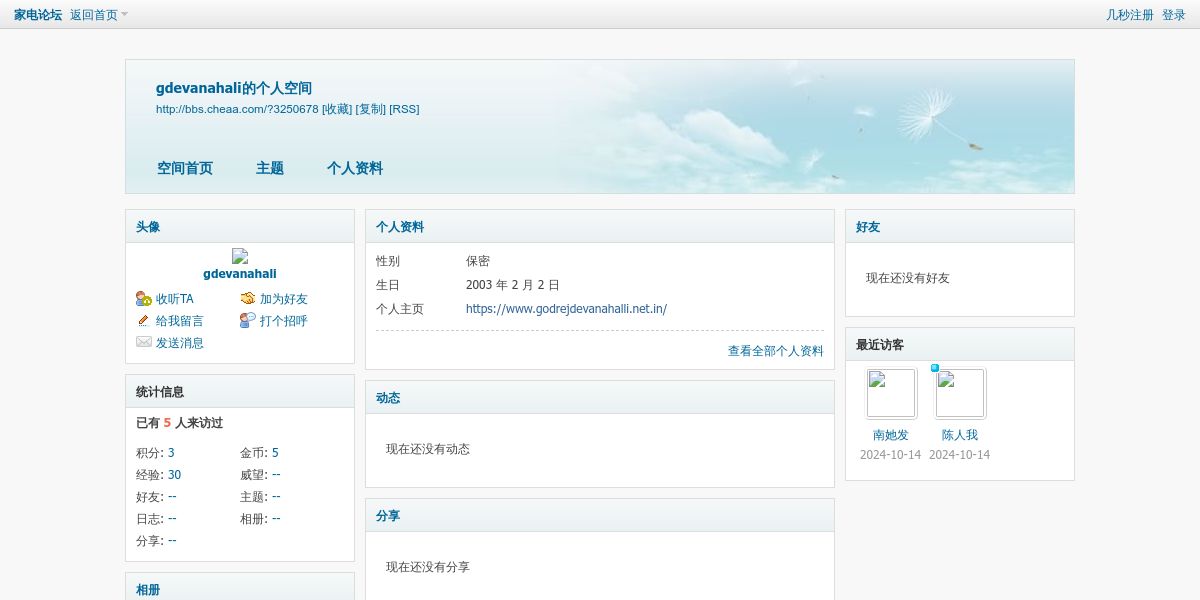This screenshot has width=1200, height=600.
Task: Open the 家电论坛 forum link
Action: [38, 15]
